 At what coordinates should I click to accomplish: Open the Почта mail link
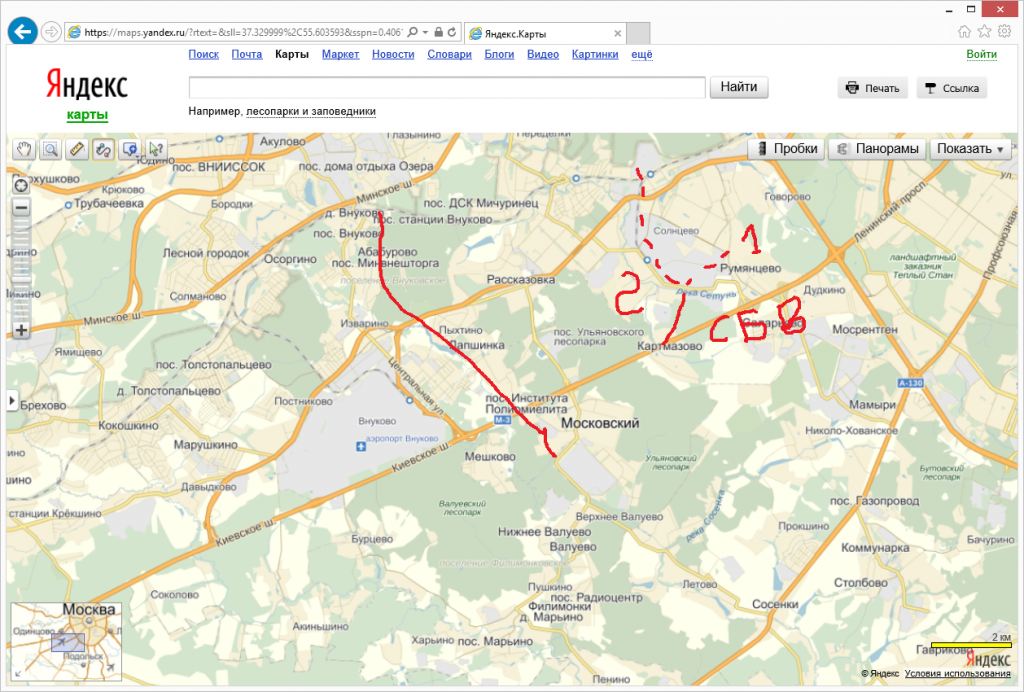coord(247,54)
